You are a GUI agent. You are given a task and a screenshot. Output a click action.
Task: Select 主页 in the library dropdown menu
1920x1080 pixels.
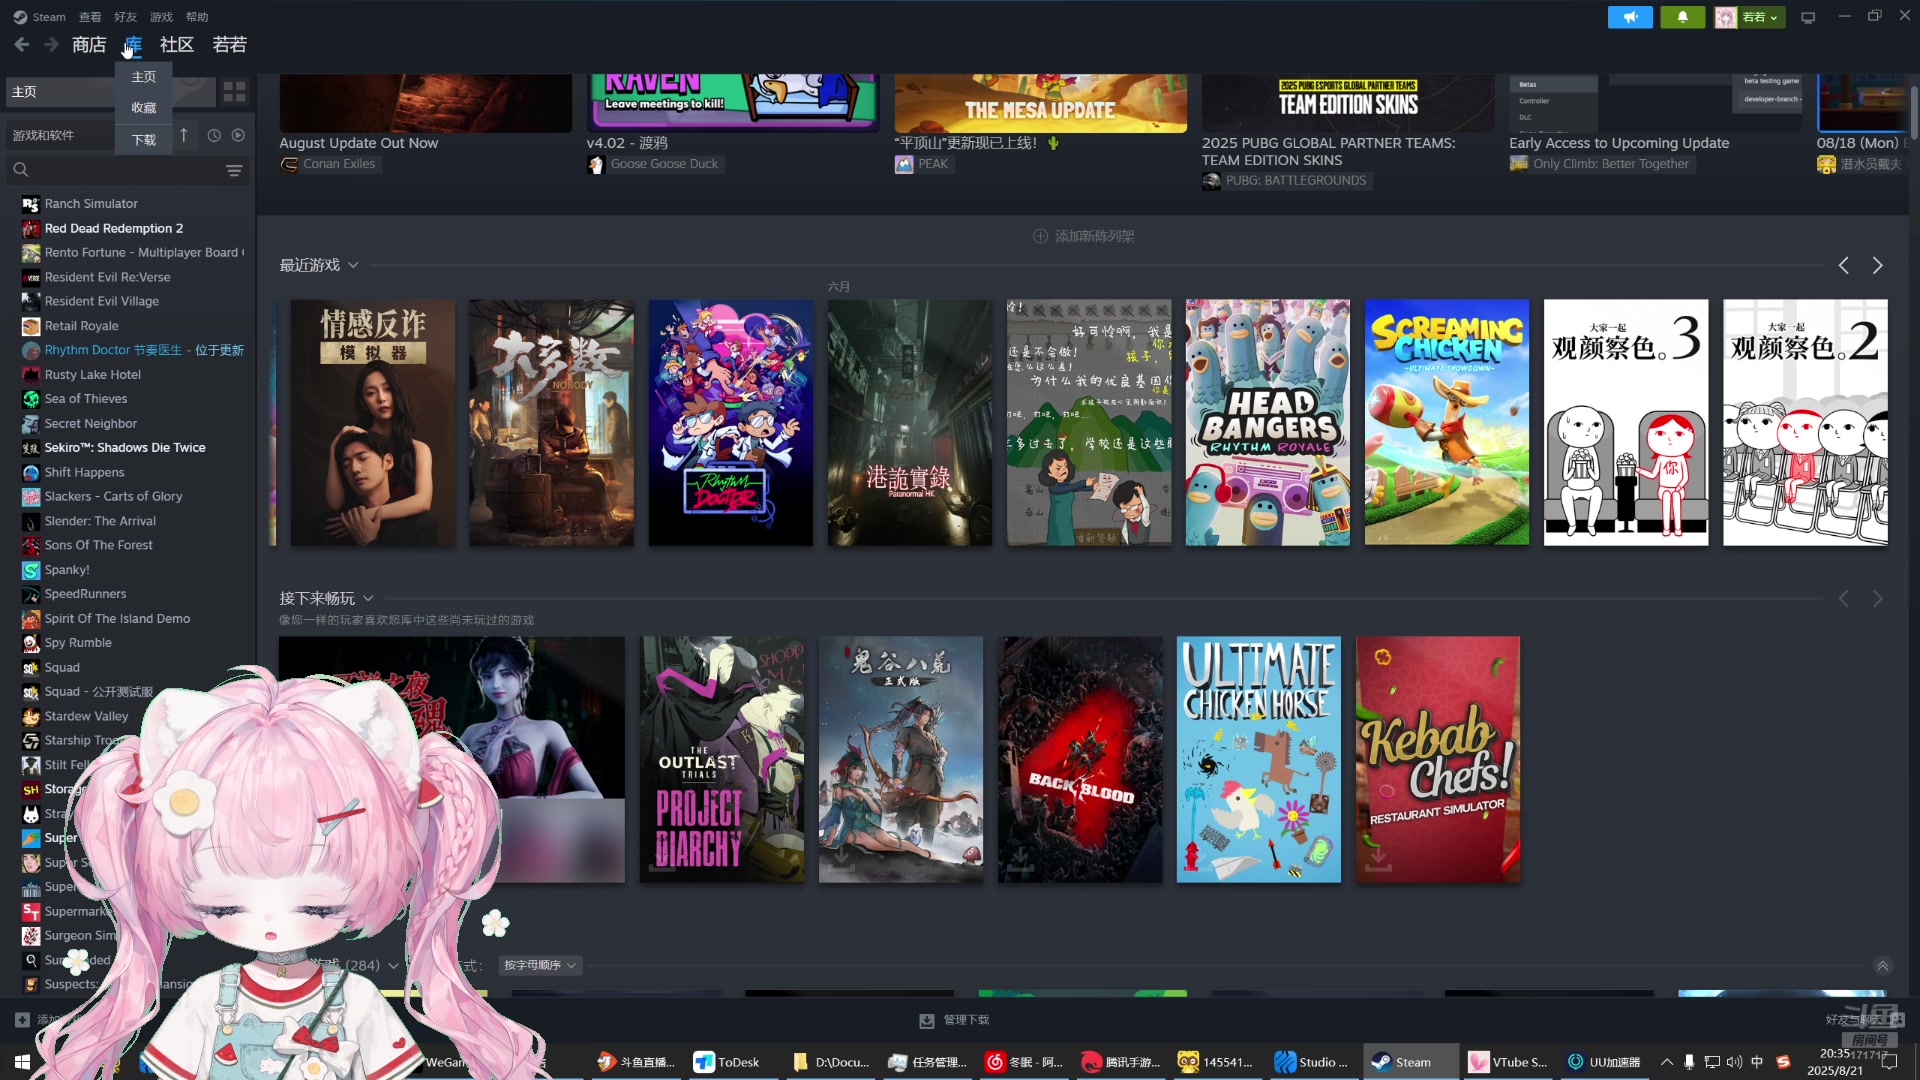click(x=144, y=77)
